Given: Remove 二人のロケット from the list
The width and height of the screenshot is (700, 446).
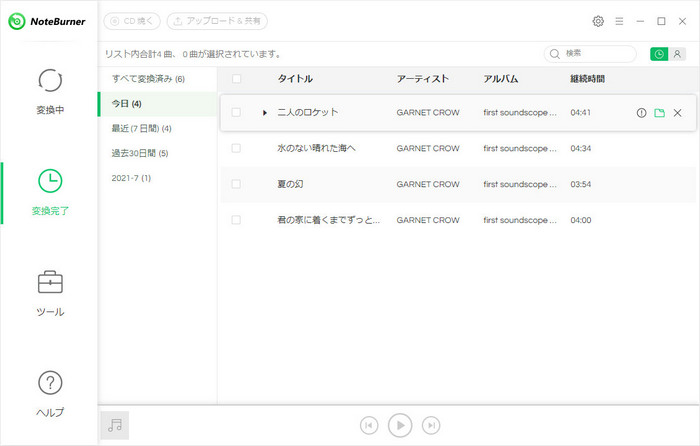Looking at the screenshot, I should (x=677, y=113).
